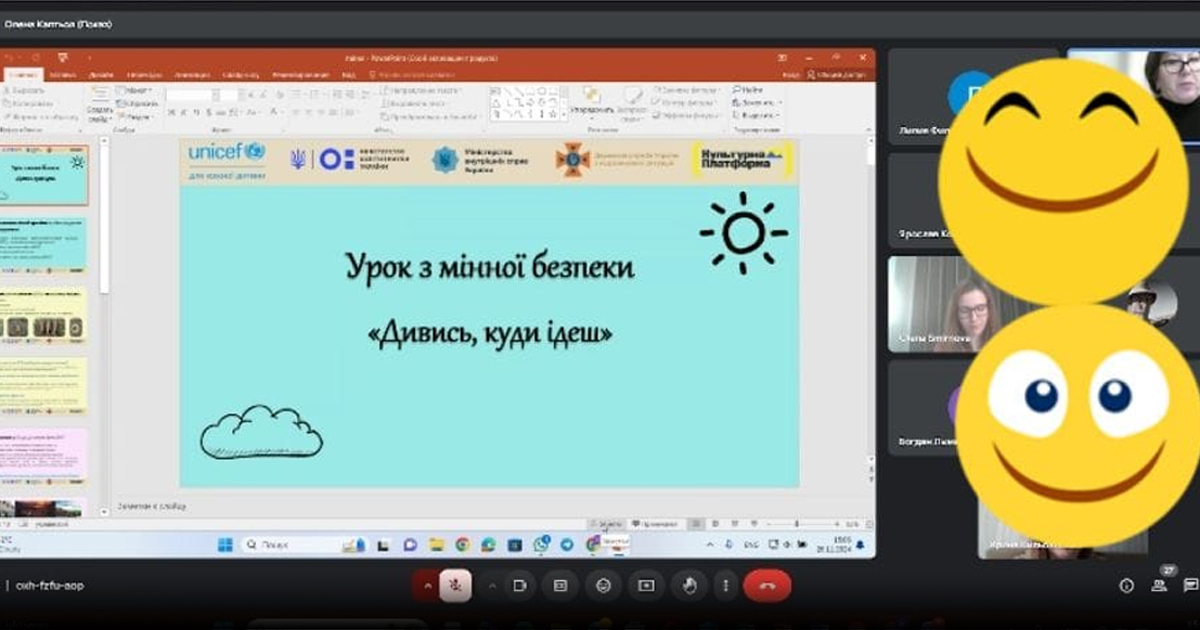Image resolution: width=1200 pixels, height=630 pixels.
Task: Open the Слайд-шоу ribbon tab
Action: (242, 75)
